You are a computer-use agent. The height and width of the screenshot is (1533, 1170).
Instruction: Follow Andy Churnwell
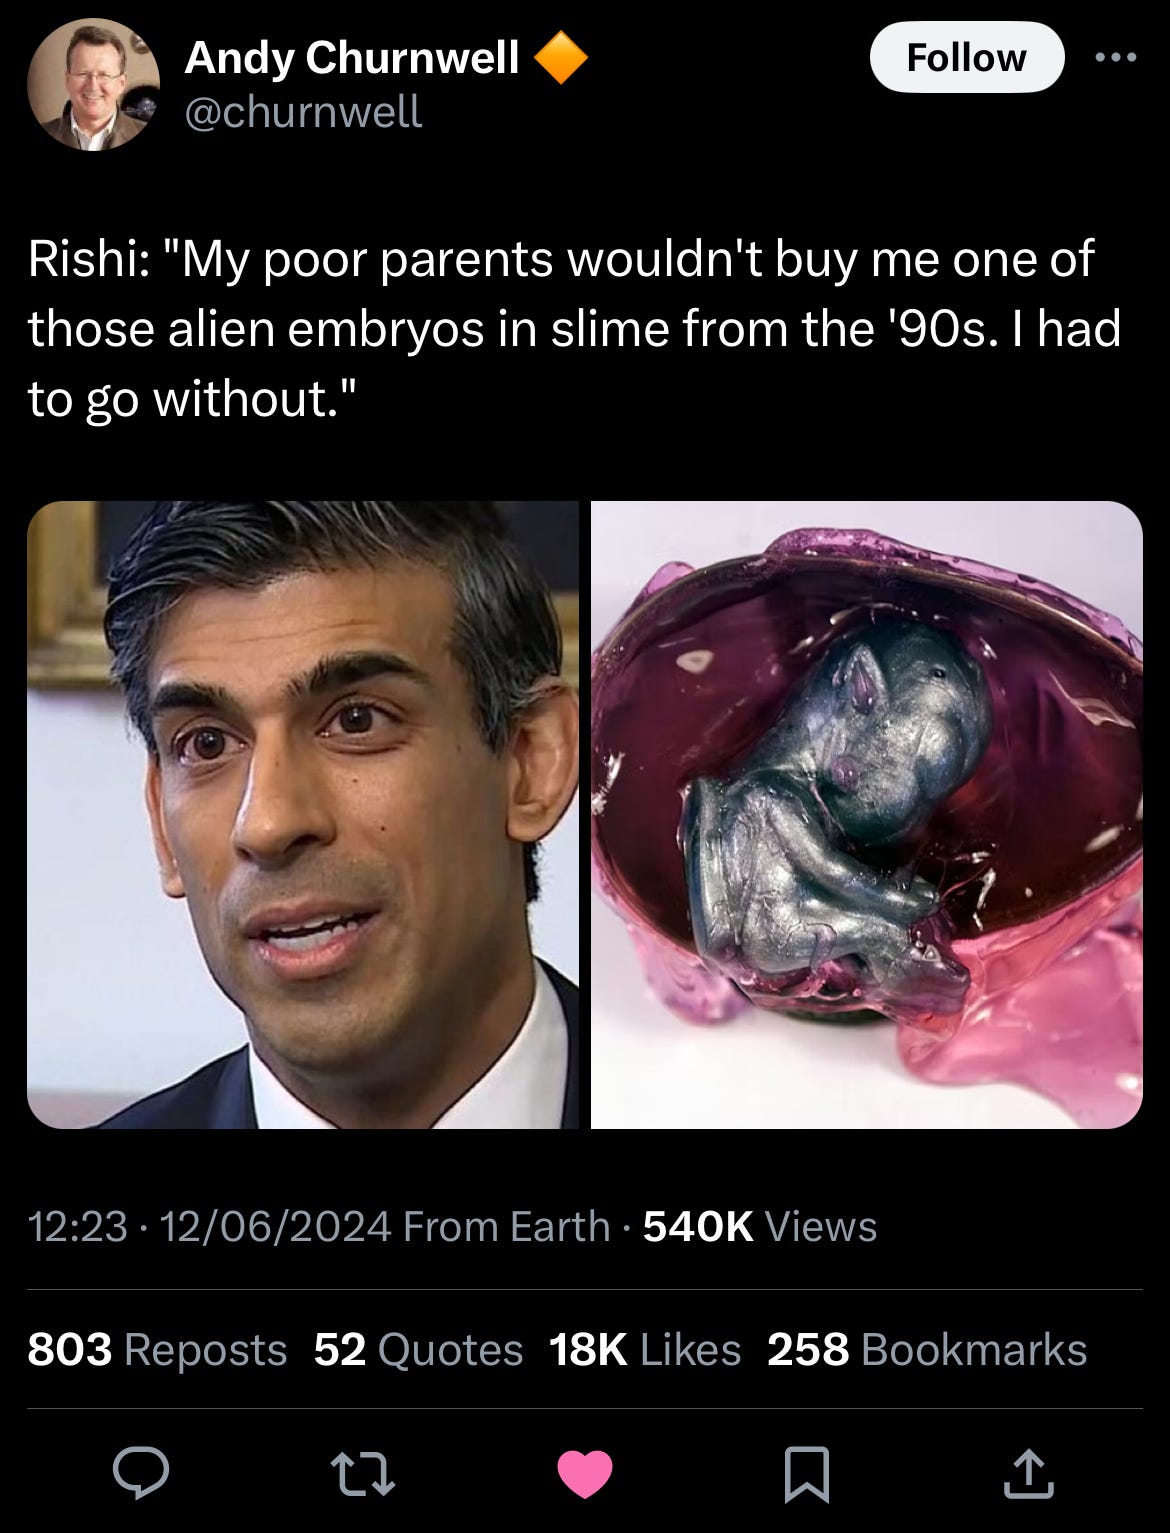coord(966,57)
